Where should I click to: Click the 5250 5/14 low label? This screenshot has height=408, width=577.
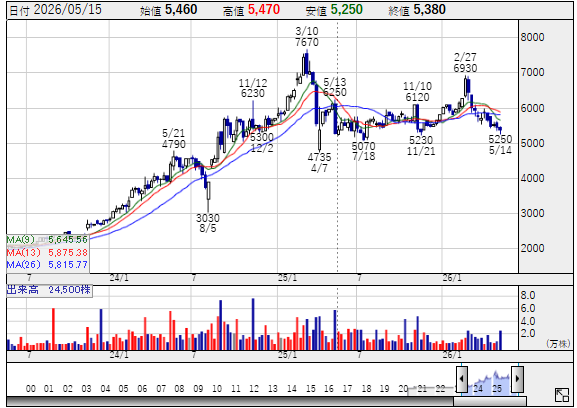(500, 144)
